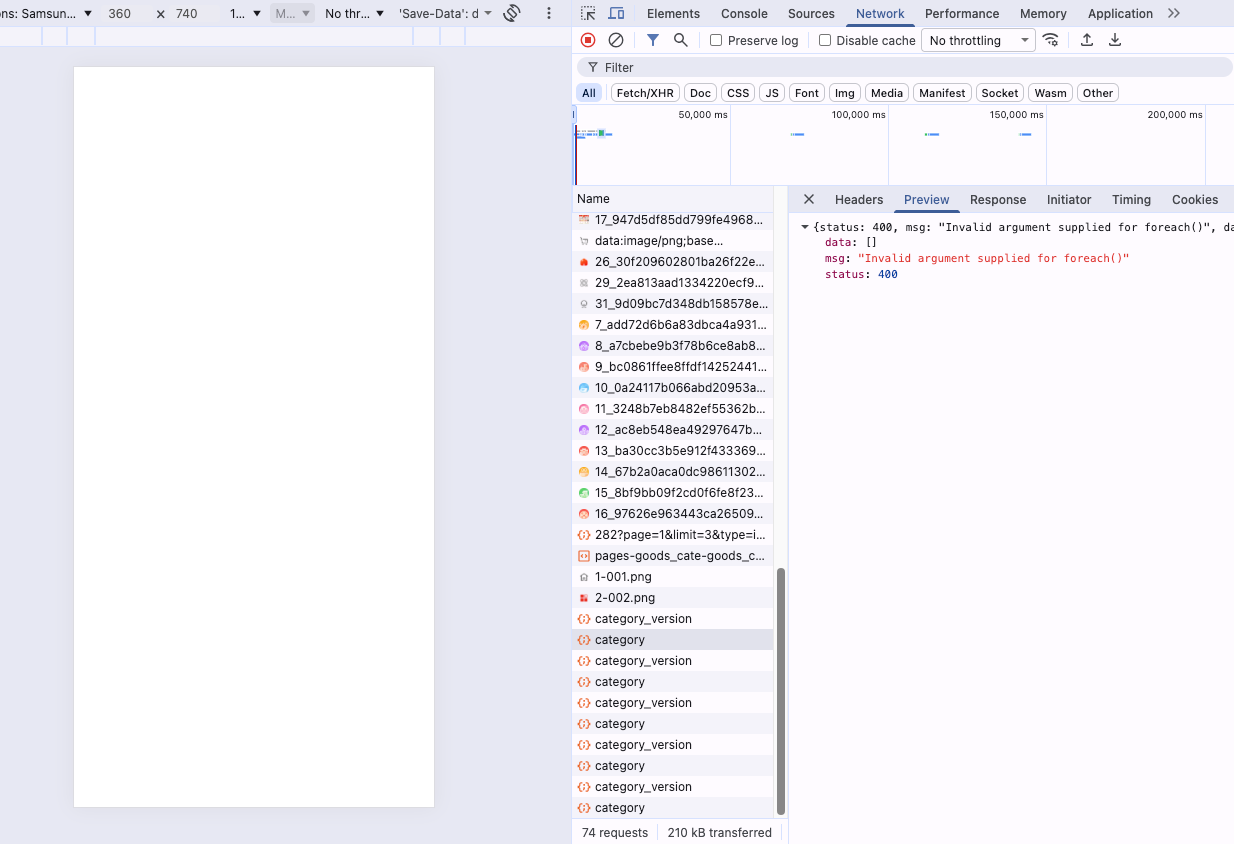Open the No throttling dropdown in Network panel
This screenshot has width=1234, height=844.
[x=978, y=41]
